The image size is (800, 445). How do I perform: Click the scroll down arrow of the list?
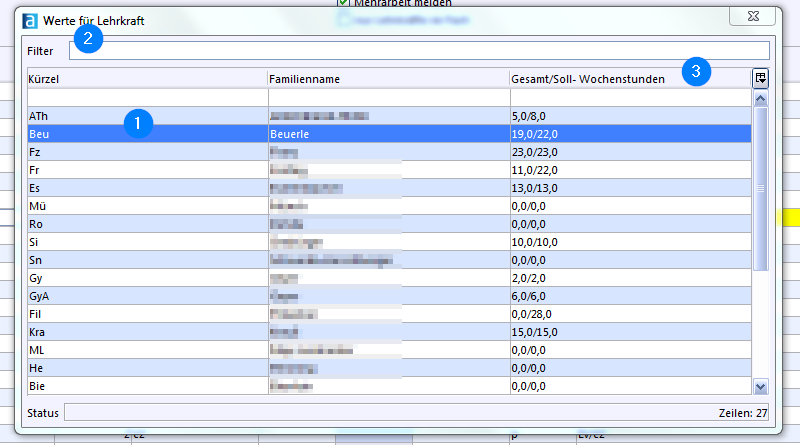click(x=760, y=387)
